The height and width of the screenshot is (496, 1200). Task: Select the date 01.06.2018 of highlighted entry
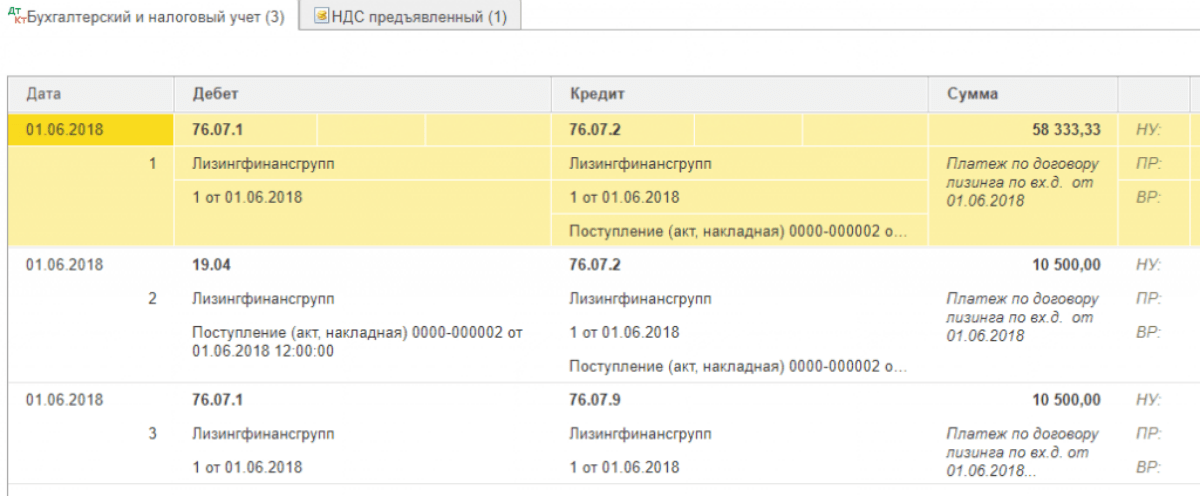[64, 129]
